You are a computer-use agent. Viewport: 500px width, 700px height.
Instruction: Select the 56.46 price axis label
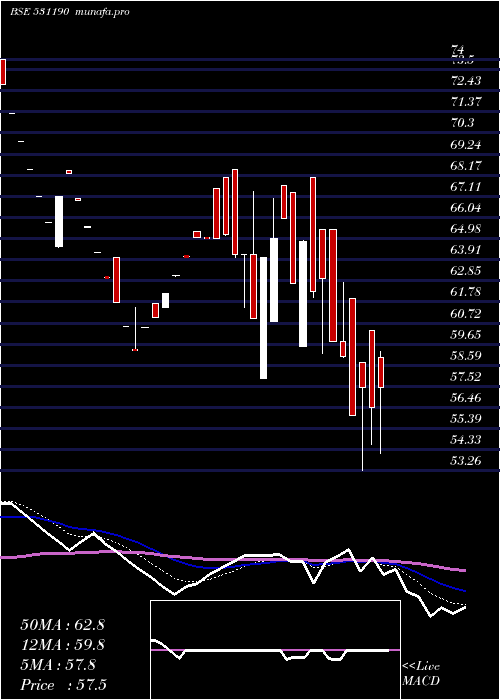click(466, 398)
